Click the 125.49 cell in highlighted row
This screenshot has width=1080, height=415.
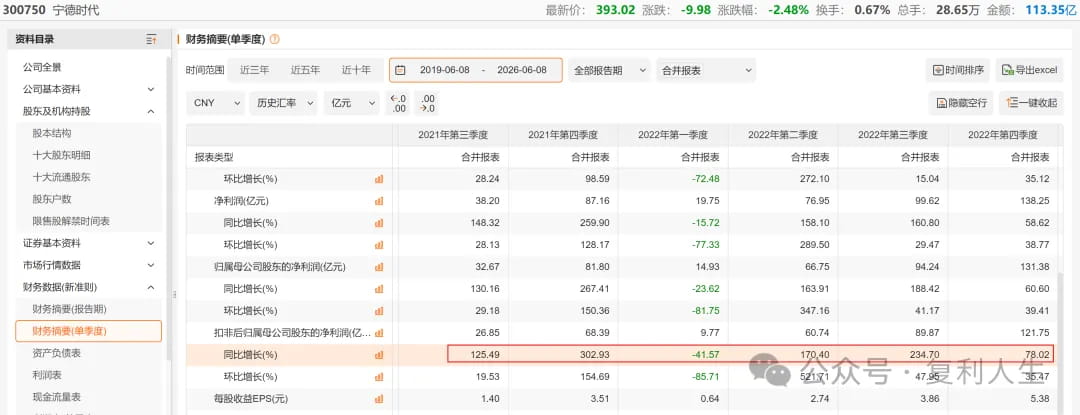[x=485, y=355]
